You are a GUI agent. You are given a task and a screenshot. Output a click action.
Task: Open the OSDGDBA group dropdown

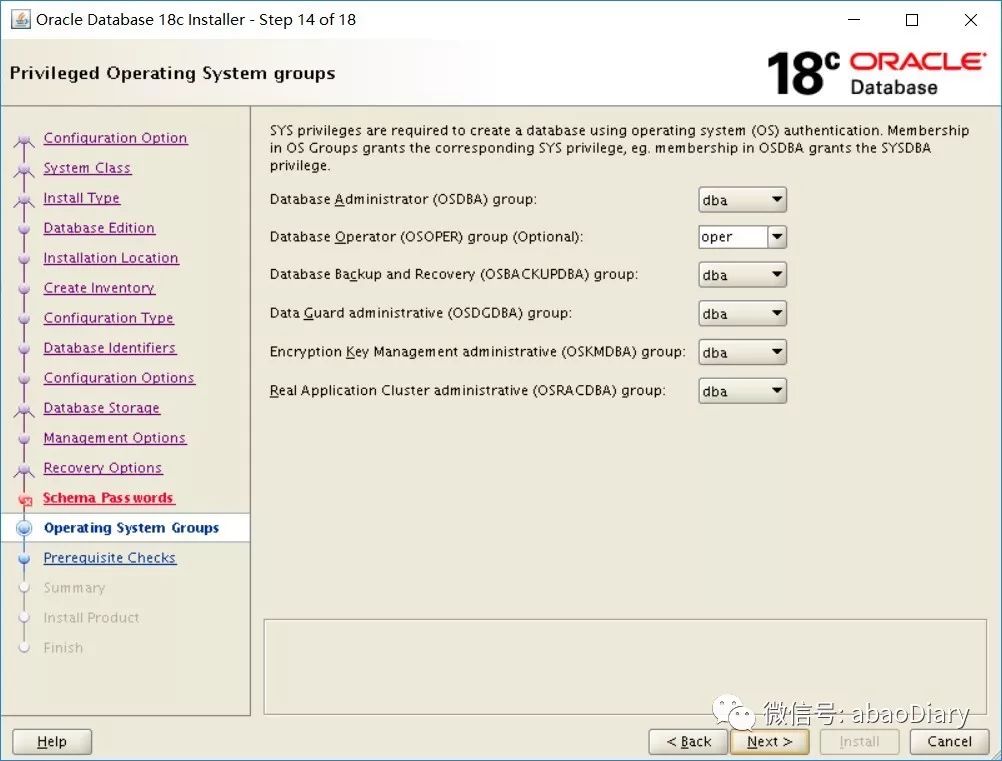click(742, 314)
